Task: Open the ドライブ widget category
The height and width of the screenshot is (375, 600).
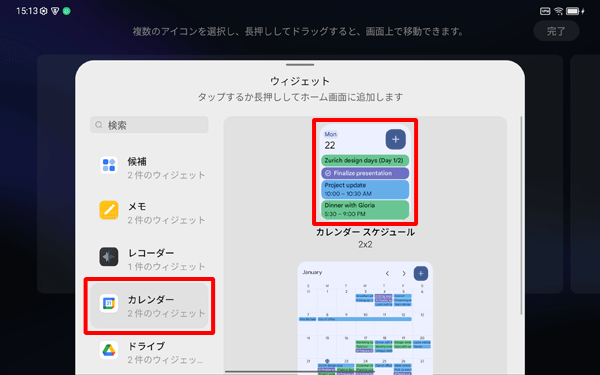Action: click(149, 352)
